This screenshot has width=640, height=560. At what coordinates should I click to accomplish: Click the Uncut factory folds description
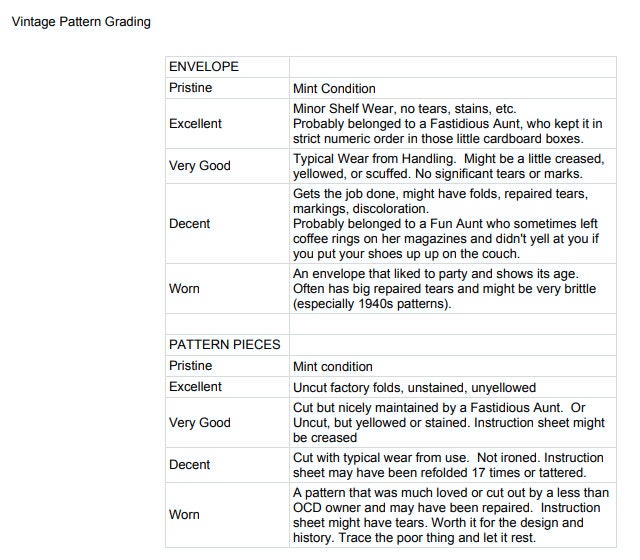click(x=414, y=388)
